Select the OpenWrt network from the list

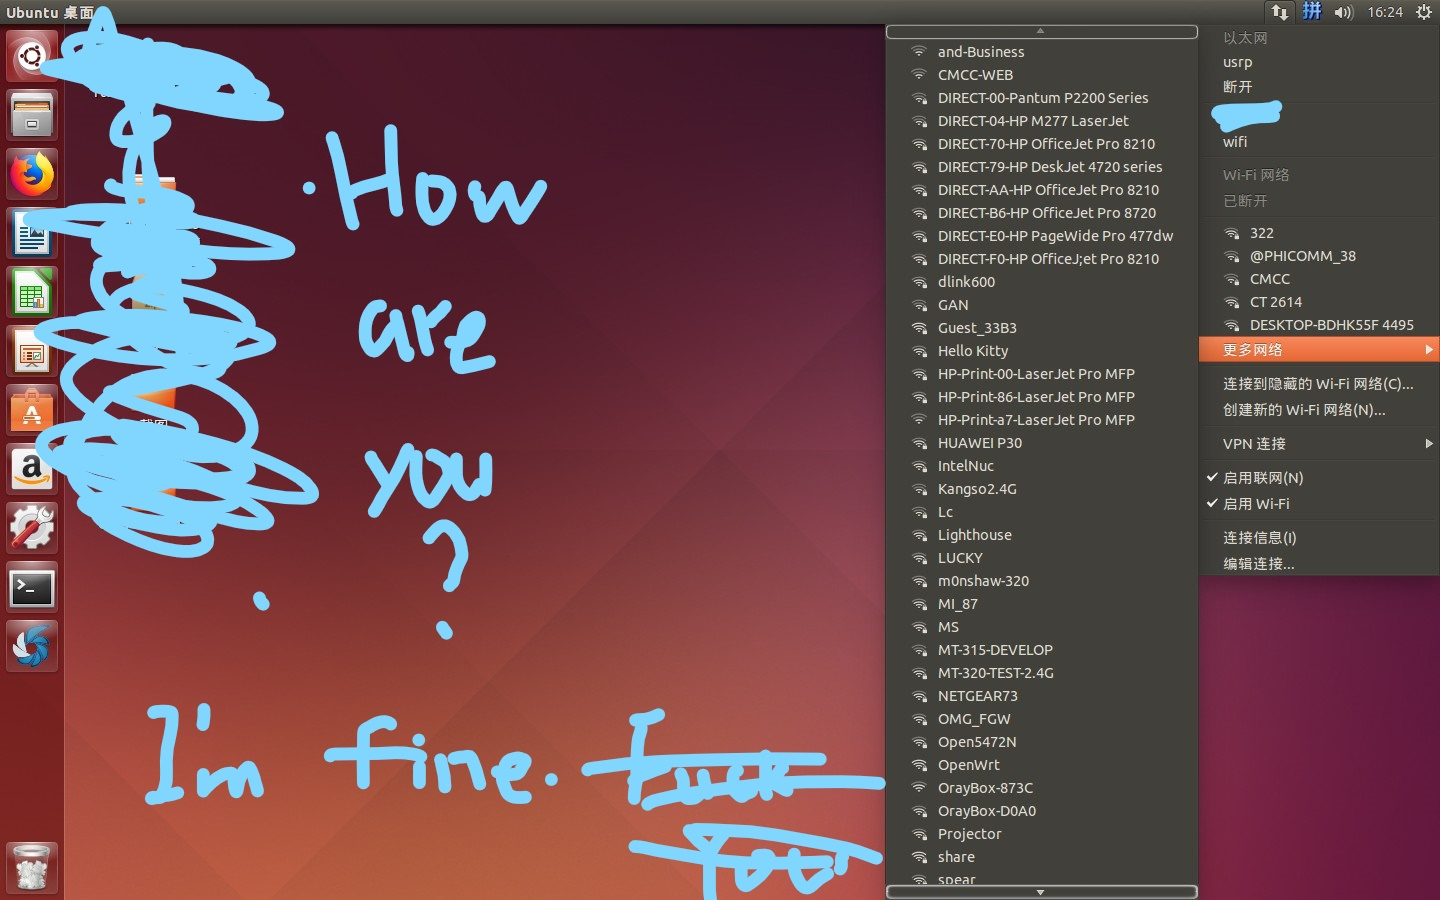pyautogui.click(x=969, y=765)
